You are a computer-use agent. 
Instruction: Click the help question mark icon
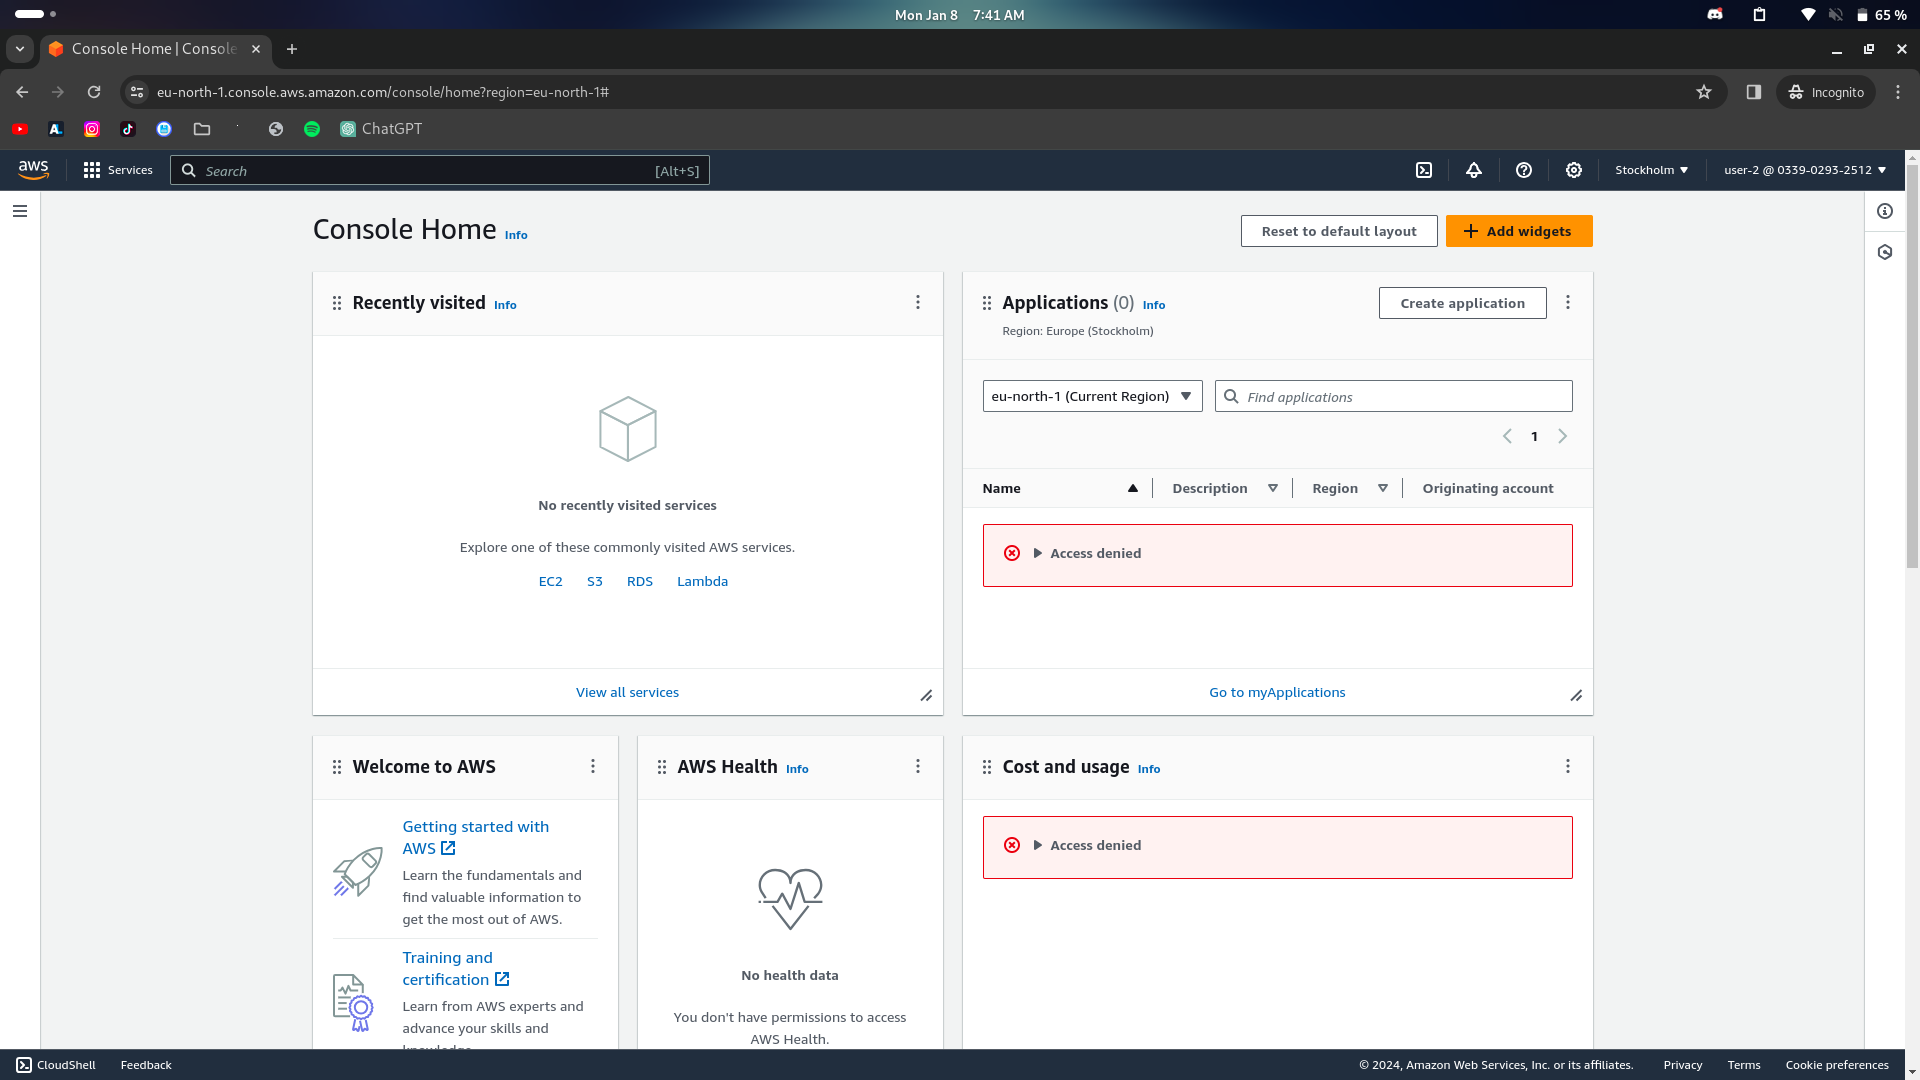pyautogui.click(x=1524, y=170)
